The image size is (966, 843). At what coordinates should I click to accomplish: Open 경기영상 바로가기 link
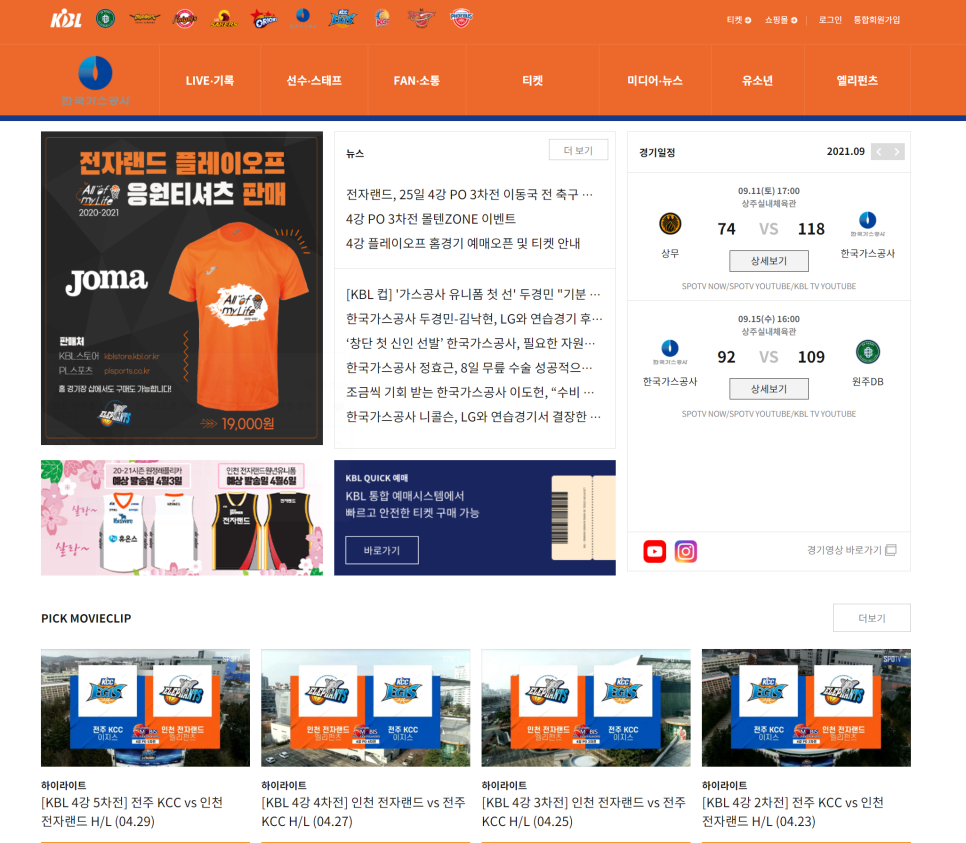(x=851, y=550)
